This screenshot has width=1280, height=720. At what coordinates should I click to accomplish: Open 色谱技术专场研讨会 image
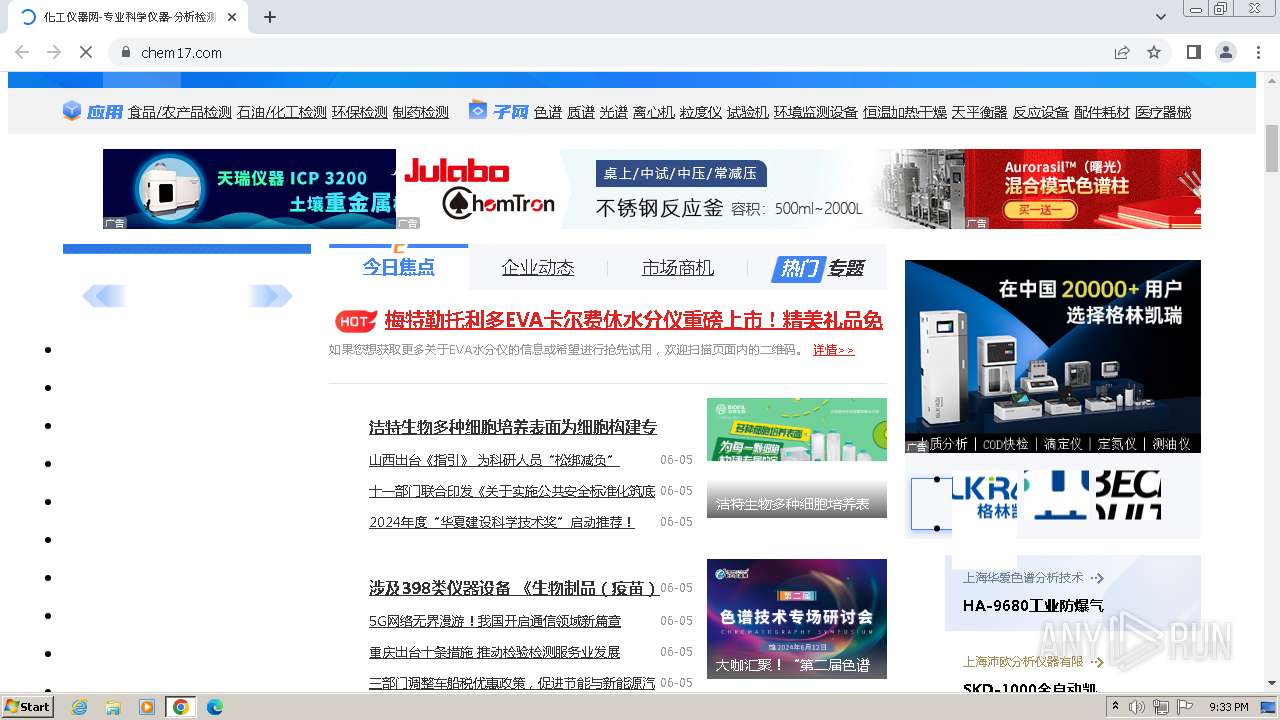[797, 618]
